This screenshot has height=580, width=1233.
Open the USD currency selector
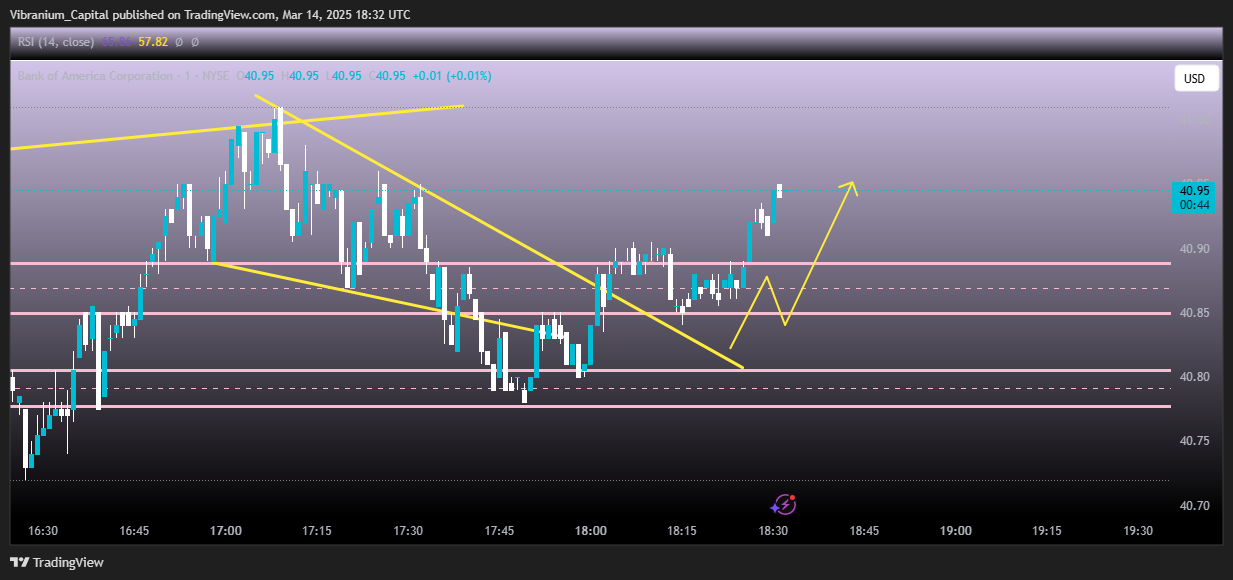(x=1195, y=79)
